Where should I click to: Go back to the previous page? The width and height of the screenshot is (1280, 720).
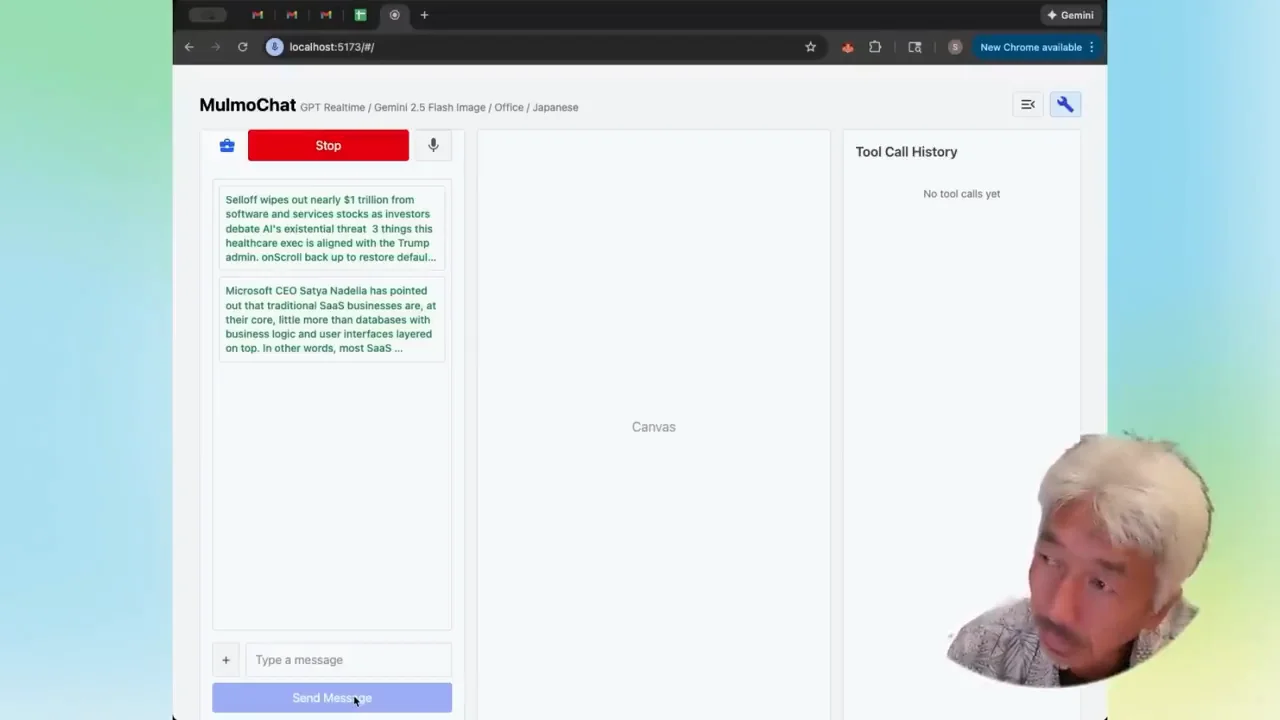tap(189, 47)
